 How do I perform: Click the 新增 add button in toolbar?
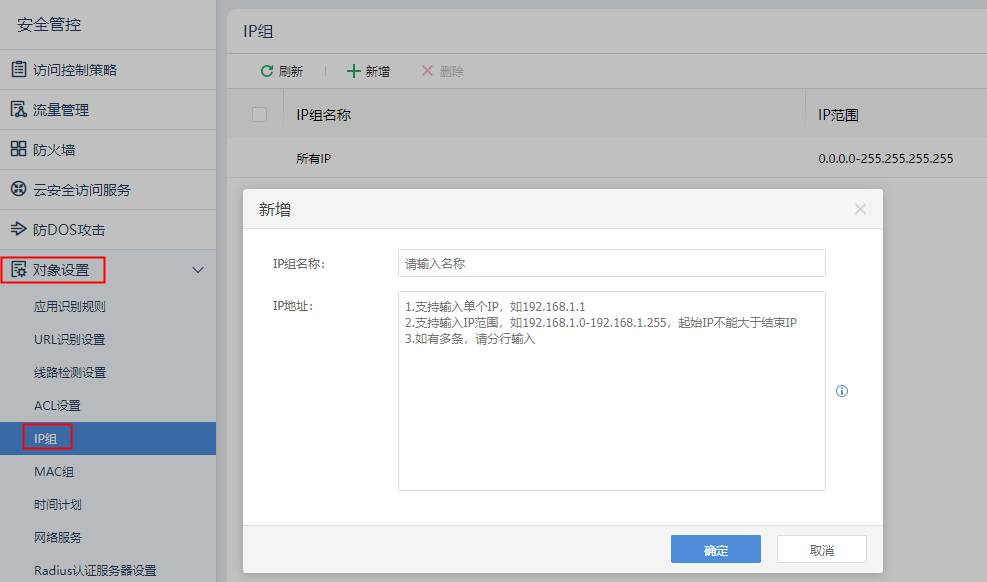(368, 71)
